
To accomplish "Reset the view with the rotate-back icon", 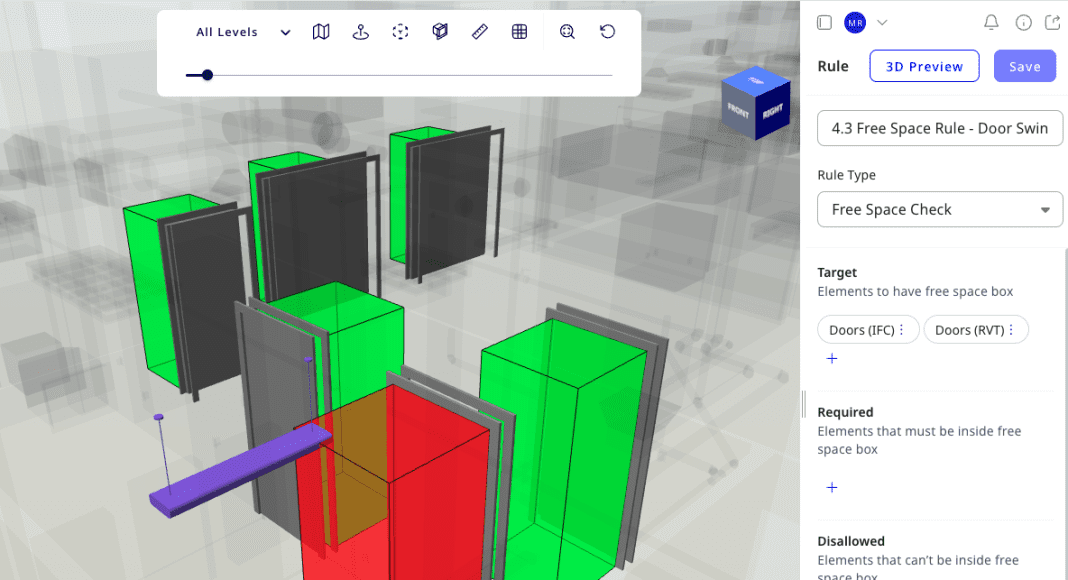I will click(607, 32).
